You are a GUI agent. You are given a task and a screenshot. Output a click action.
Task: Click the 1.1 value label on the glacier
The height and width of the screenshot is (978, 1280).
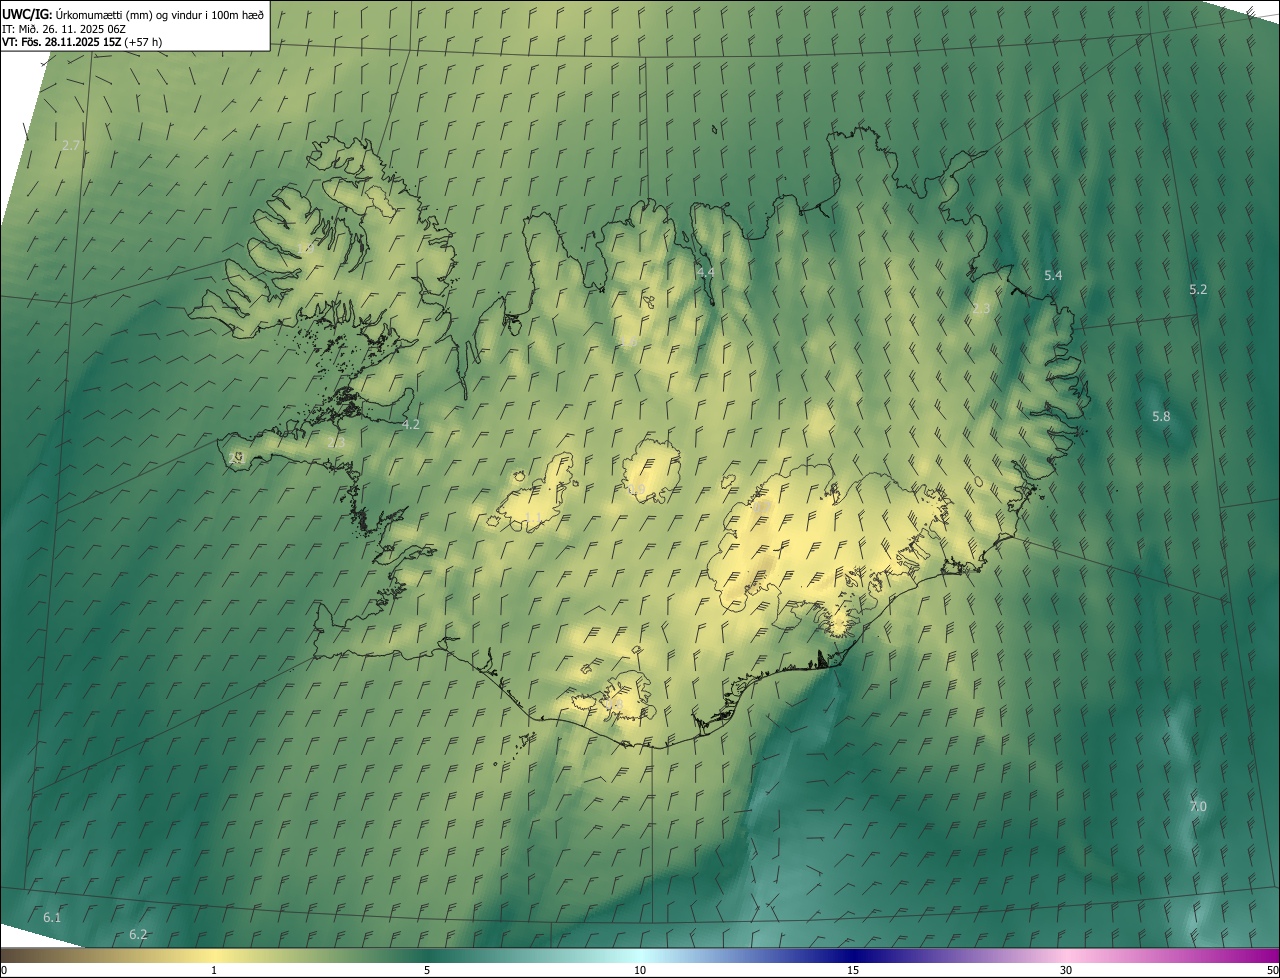click(534, 517)
